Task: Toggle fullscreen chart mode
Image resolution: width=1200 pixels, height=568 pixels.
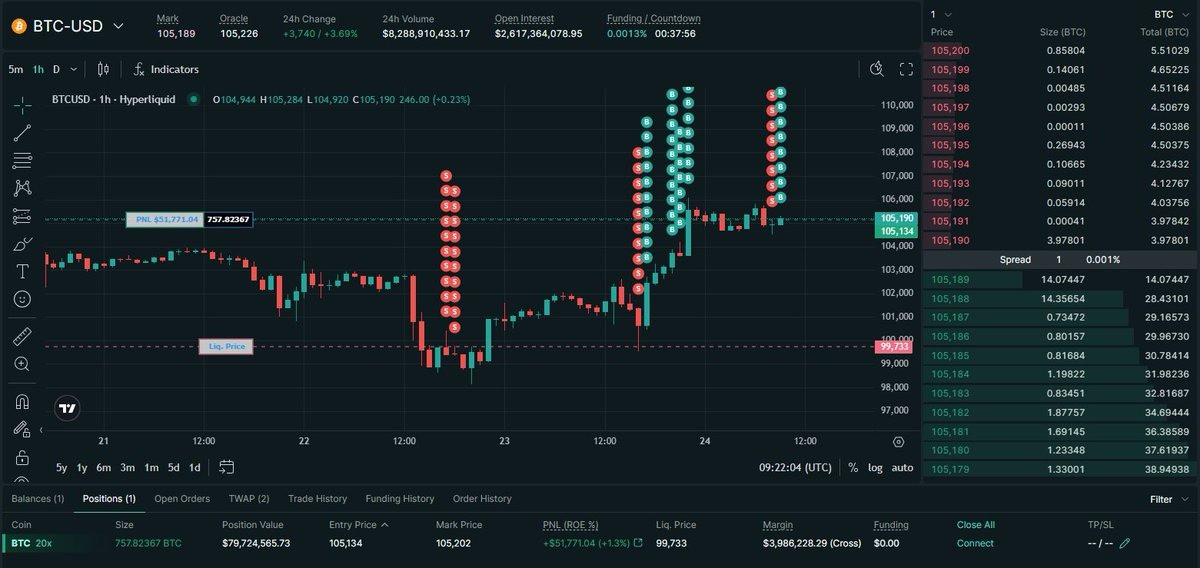Action: coord(906,69)
